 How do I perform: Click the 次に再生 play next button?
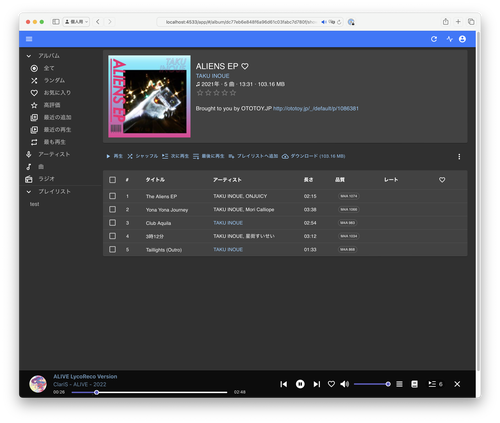[175, 156]
